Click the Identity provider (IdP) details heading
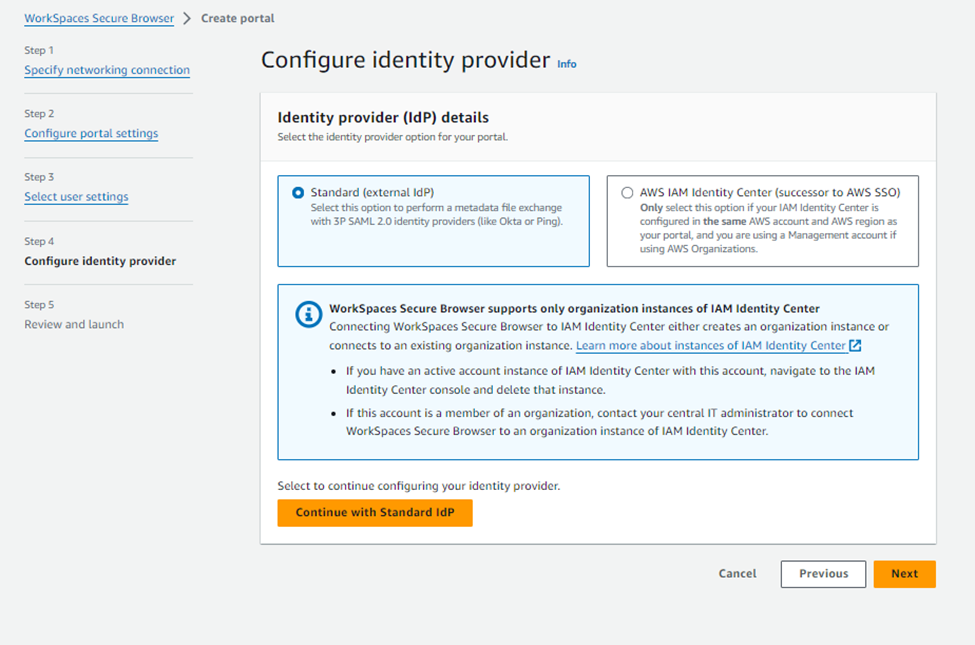The image size is (975, 645). pos(383,118)
